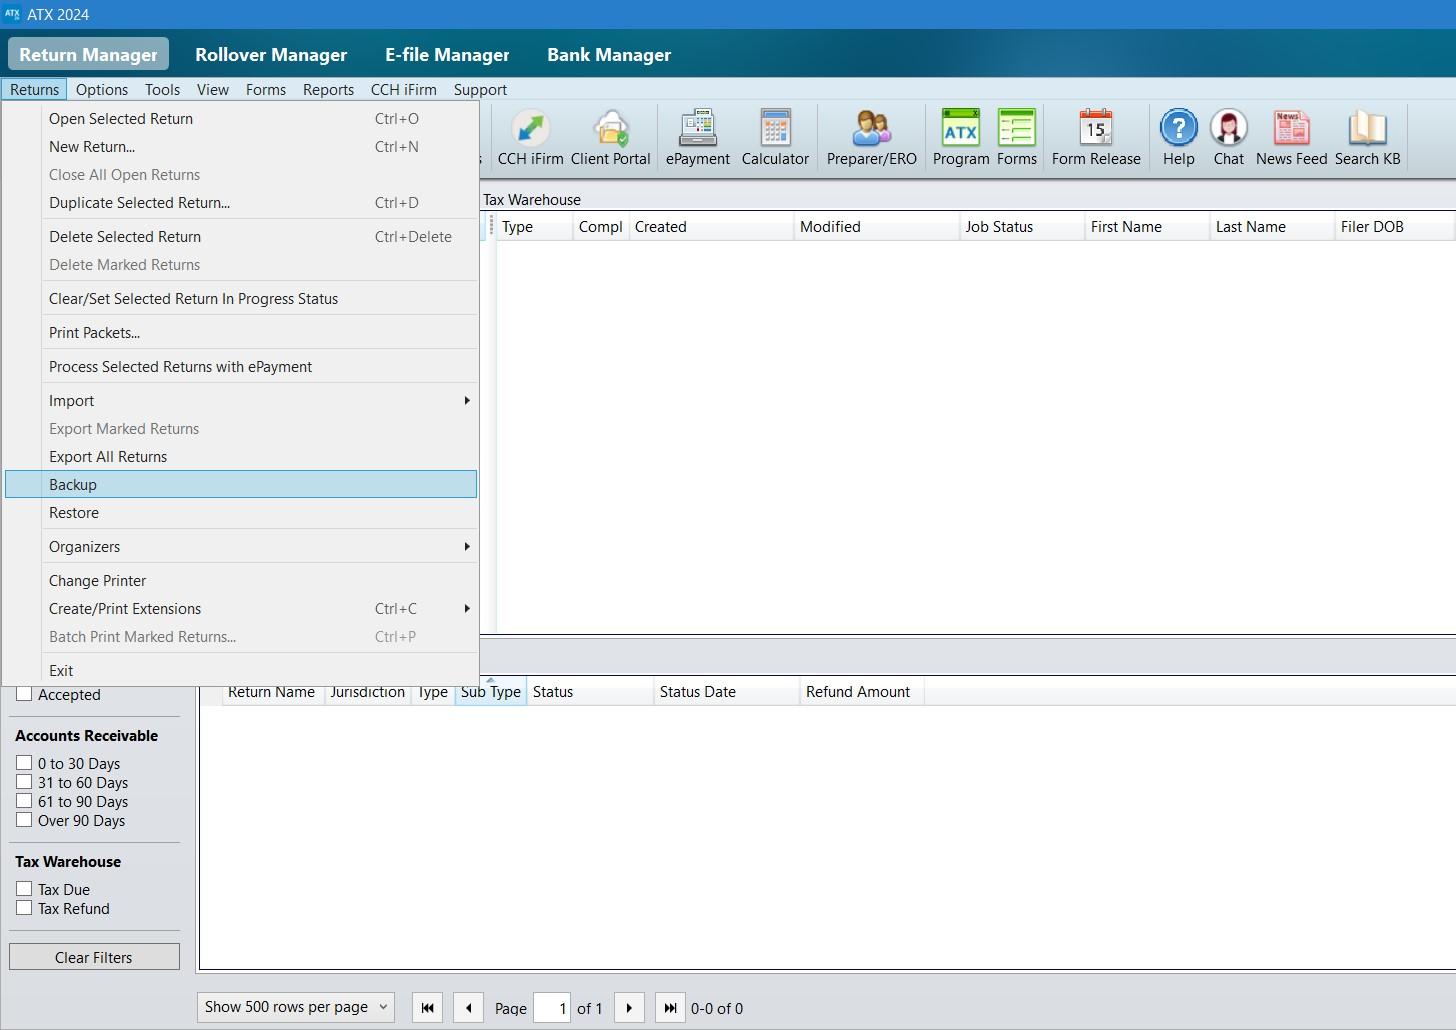Viewport: 1456px width, 1030px height.
Task: Click the Clear Filters button
Action: tap(94, 957)
